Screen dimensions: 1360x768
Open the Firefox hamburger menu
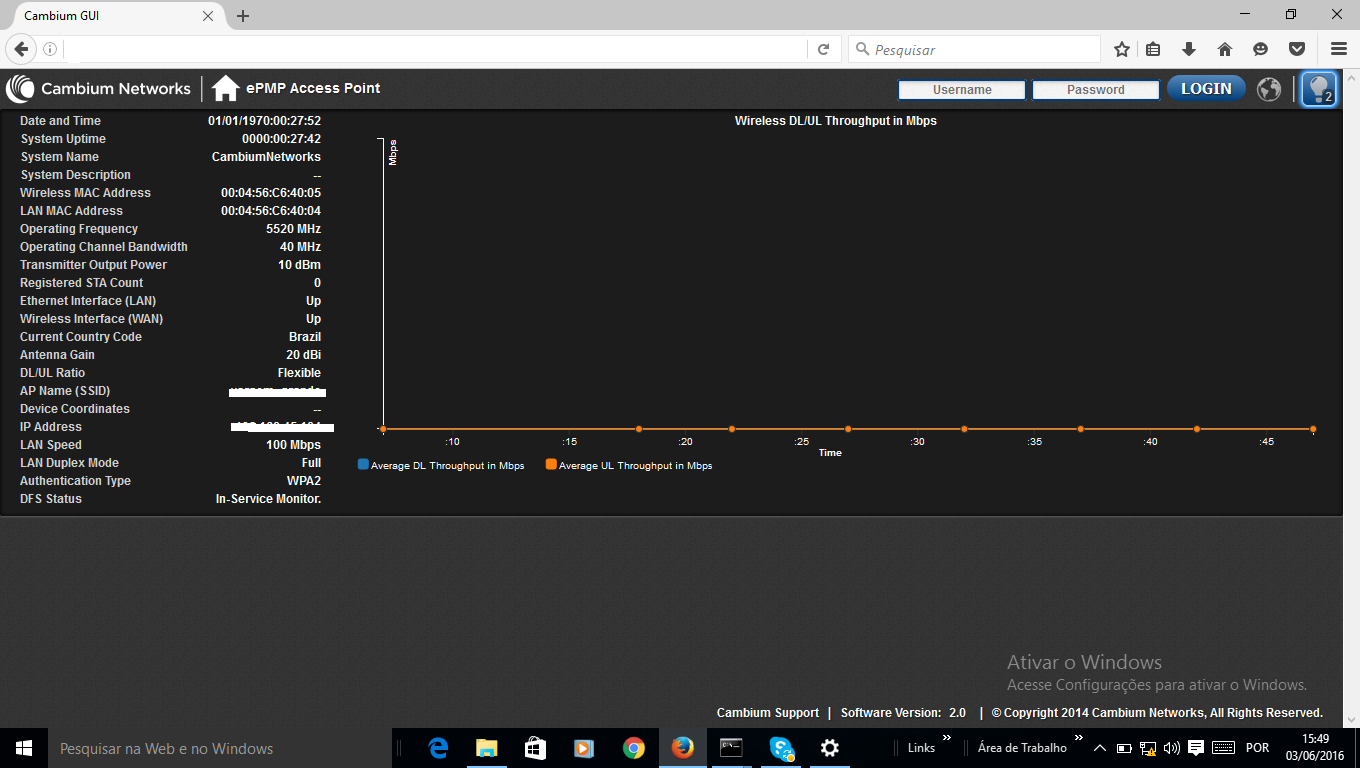[1339, 49]
